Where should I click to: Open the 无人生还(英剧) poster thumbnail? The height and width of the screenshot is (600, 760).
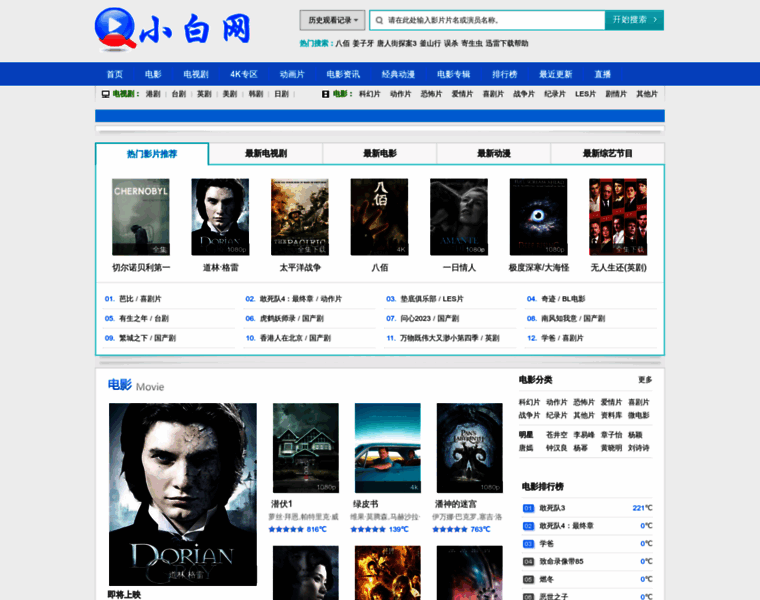click(x=618, y=217)
